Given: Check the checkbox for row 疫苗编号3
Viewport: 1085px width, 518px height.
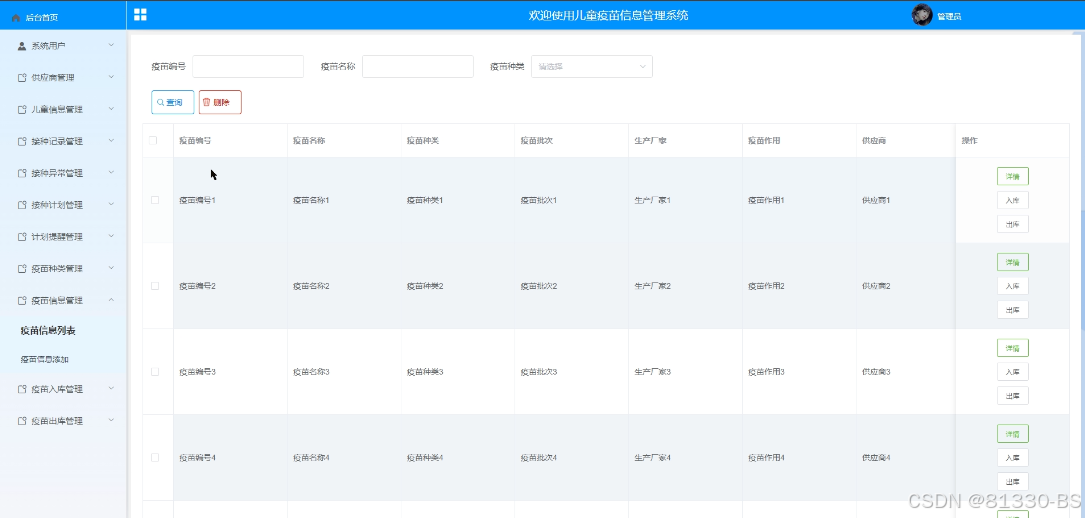Looking at the screenshot, I should click(x=155, y=371).
